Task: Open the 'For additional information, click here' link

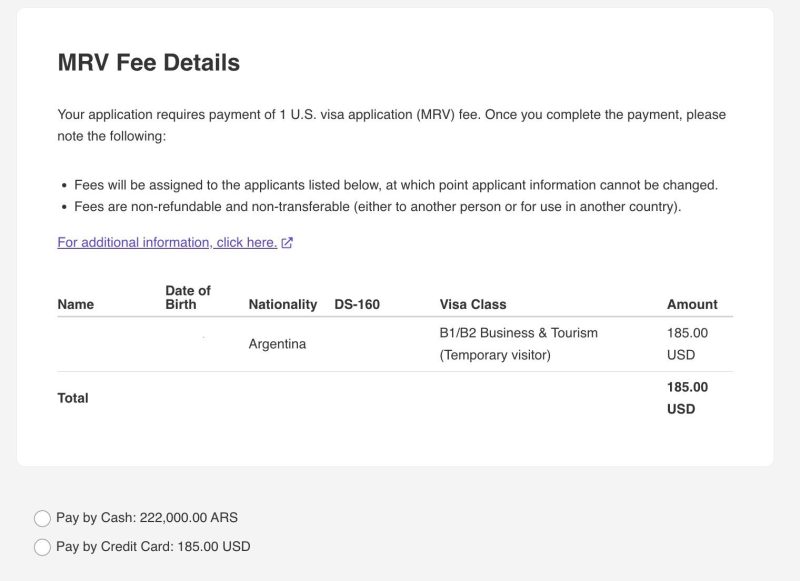Action: pyautogui.click(x=167, y=242)
